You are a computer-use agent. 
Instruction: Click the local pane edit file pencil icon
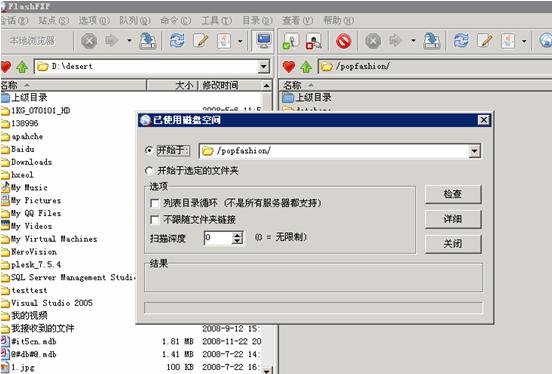200,41
